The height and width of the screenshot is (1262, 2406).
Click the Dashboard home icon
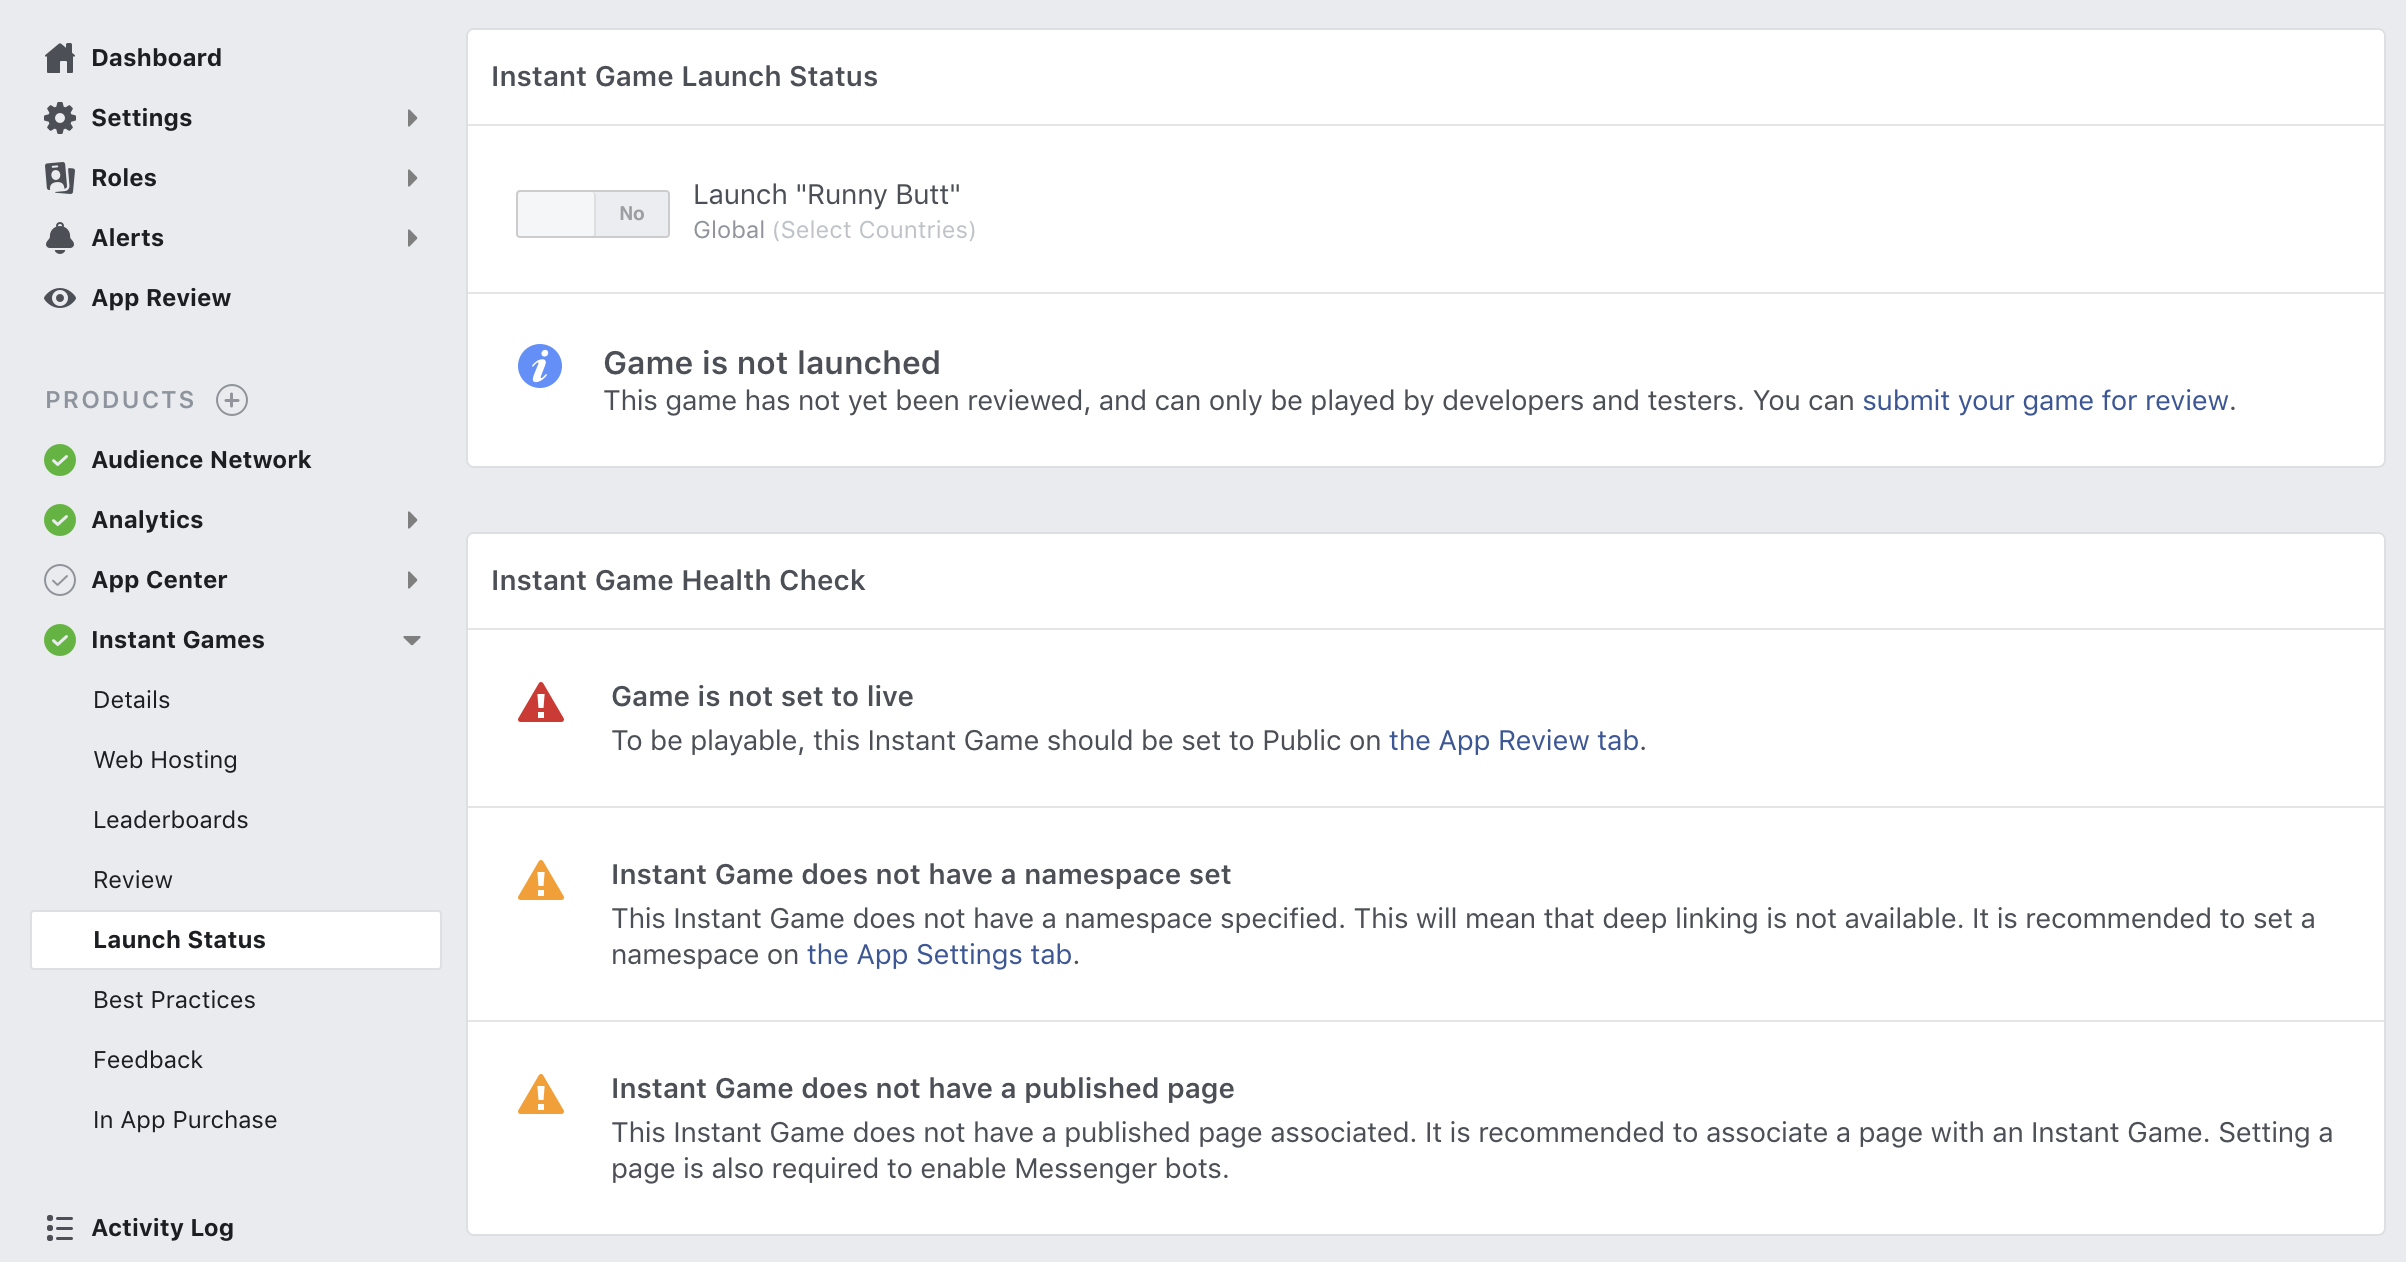tap(60, 58)
